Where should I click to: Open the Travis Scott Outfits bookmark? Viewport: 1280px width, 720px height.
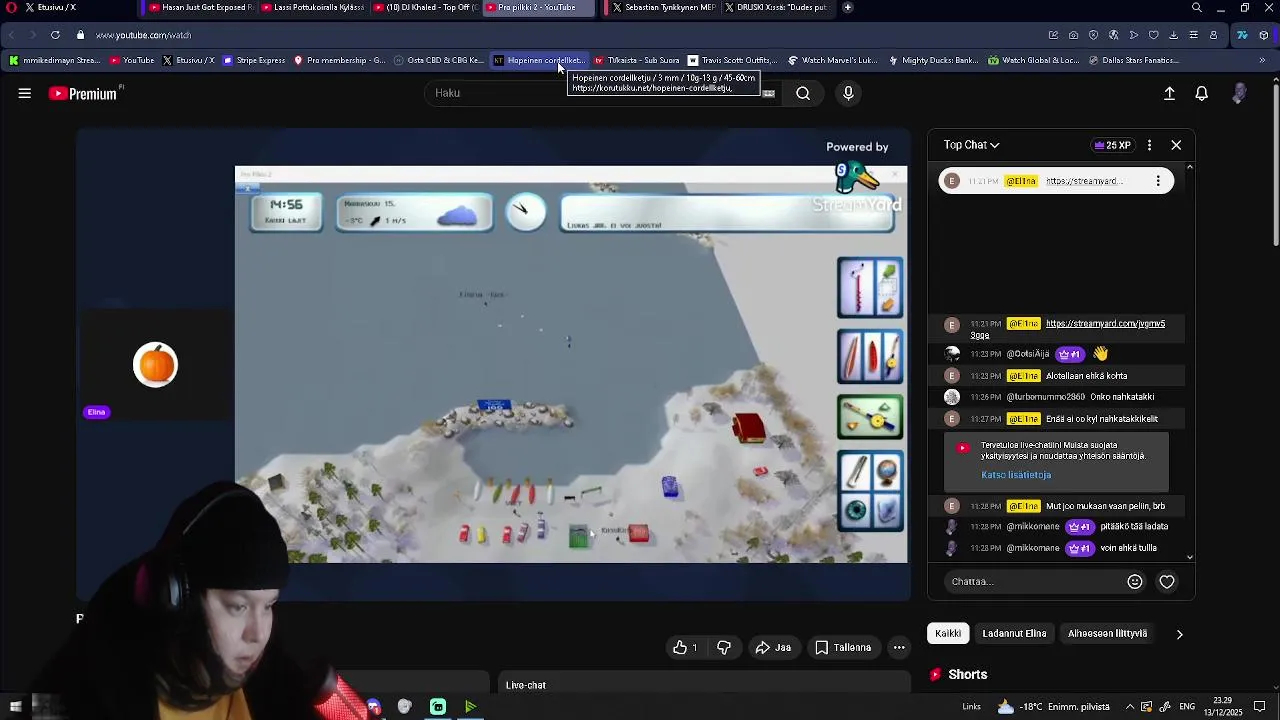(x=732, y=60)
